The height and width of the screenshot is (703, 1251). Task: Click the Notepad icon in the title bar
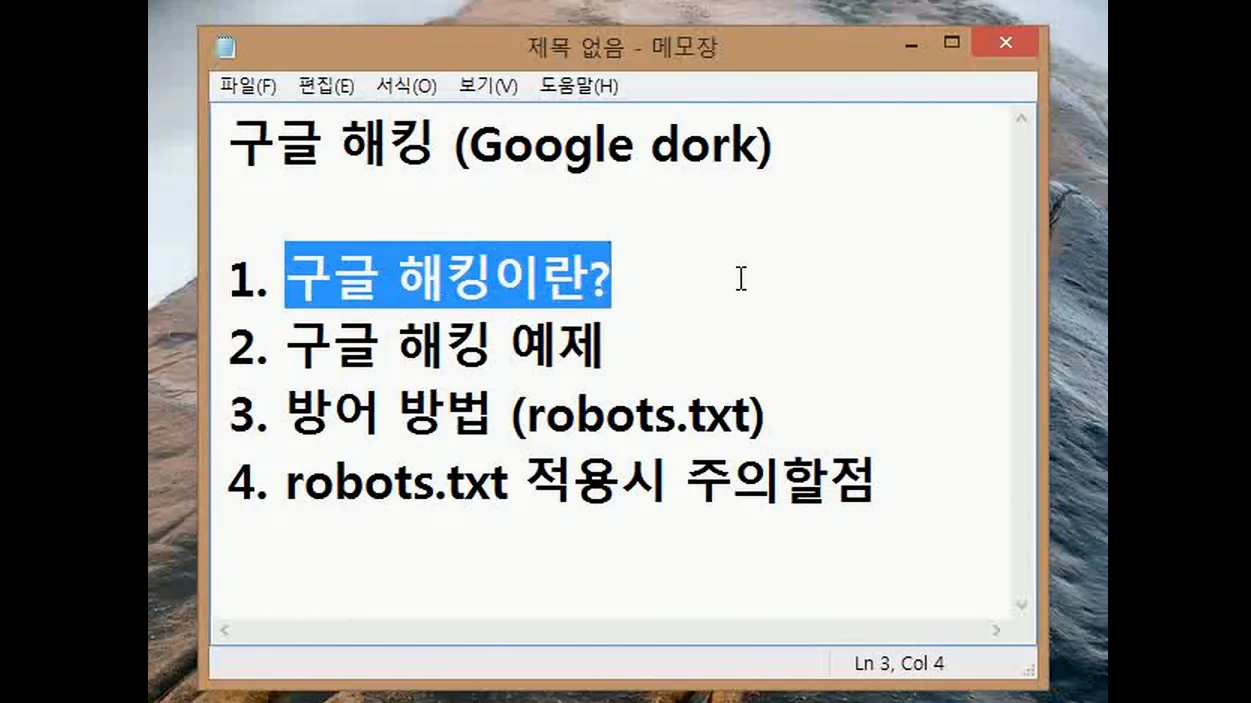(x=226, y=47)
